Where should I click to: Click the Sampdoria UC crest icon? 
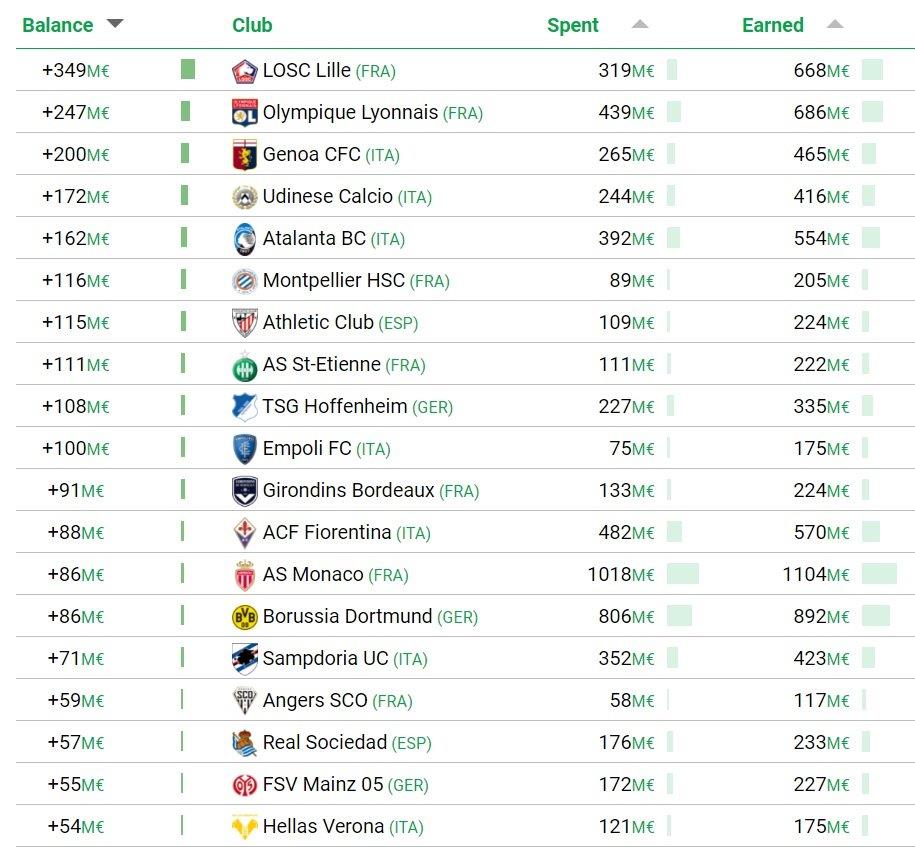pos(244,659)
